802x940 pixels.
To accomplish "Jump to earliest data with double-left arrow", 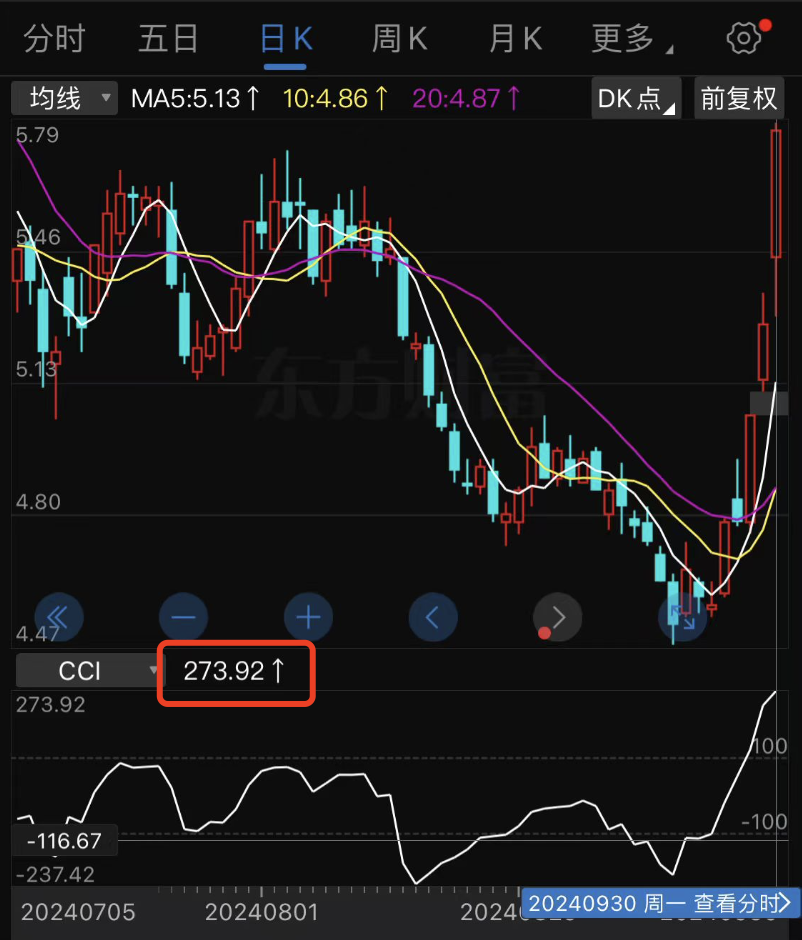I will [59, 617].
